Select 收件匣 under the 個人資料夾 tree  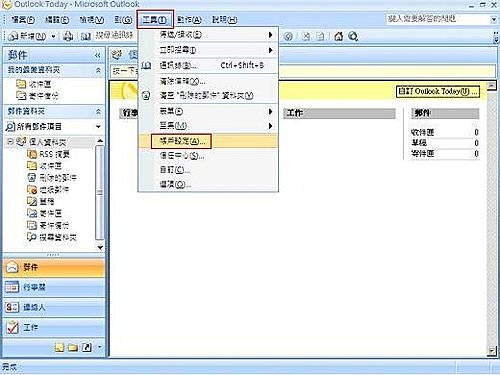point(51,166)
